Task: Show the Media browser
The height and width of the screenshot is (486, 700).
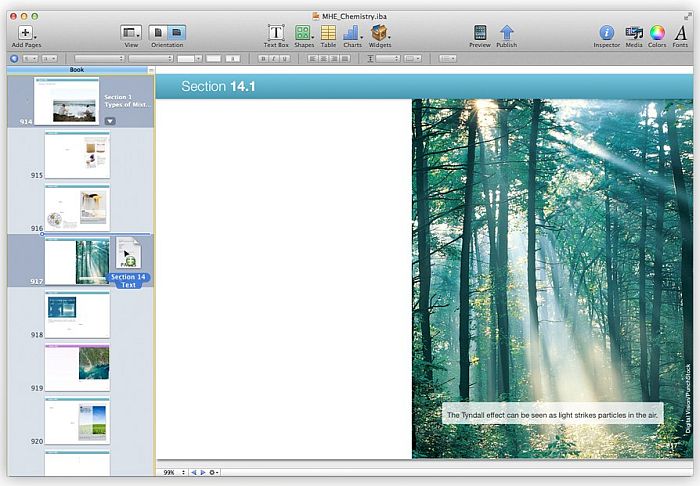Action: tap(634, 33)
